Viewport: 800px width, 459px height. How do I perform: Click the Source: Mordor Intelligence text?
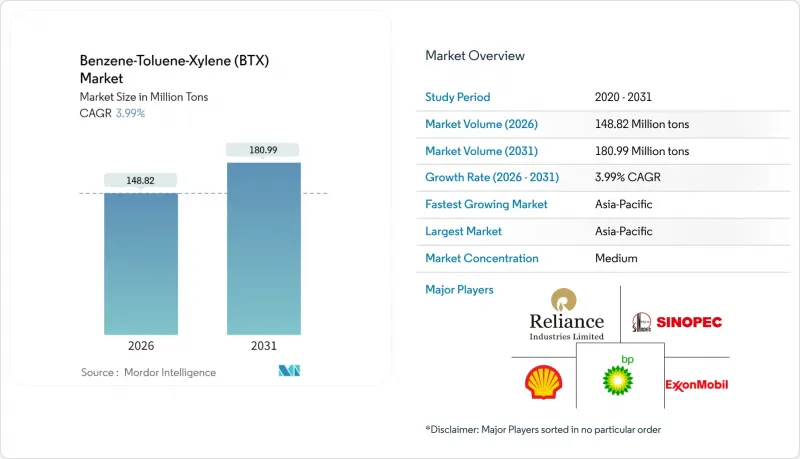148,372
